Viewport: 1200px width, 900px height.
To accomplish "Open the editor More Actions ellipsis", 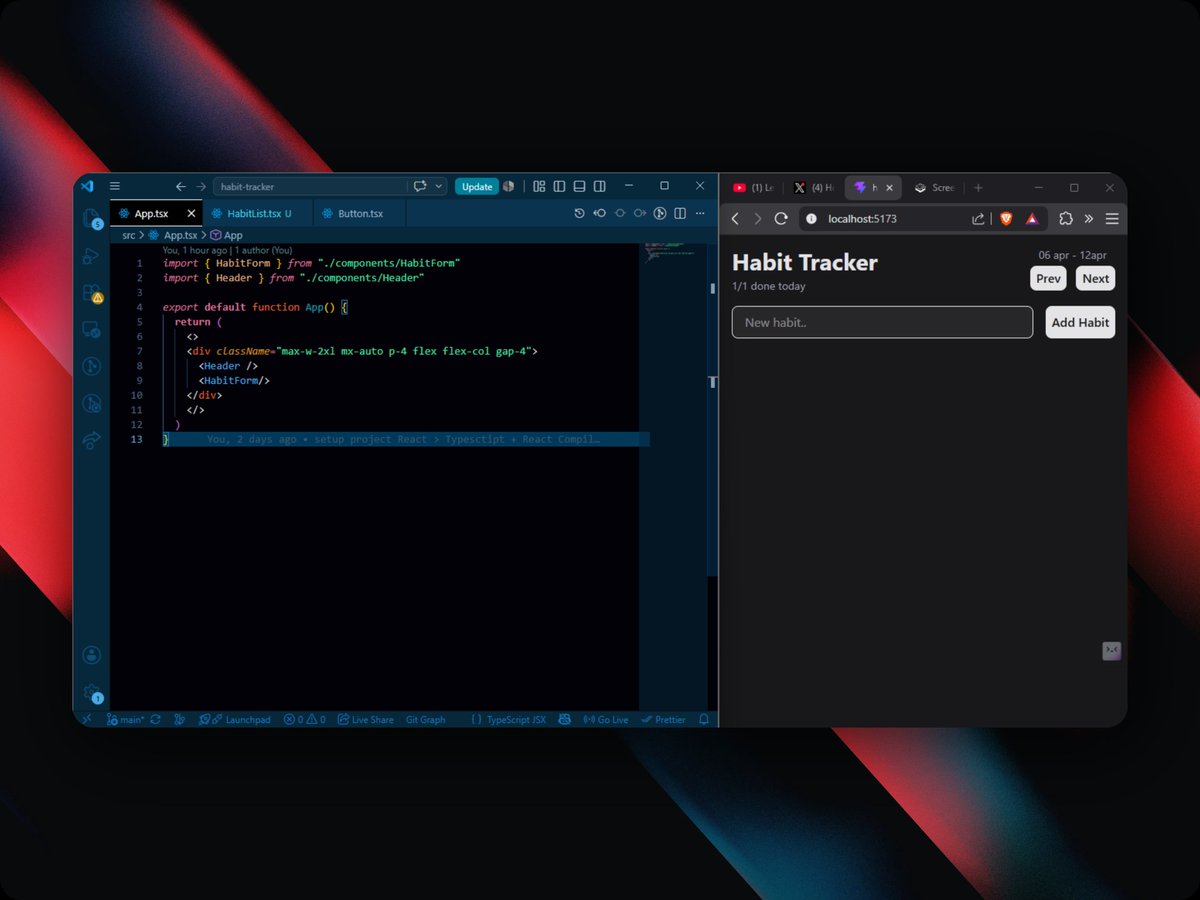I will tap(700, 213).
